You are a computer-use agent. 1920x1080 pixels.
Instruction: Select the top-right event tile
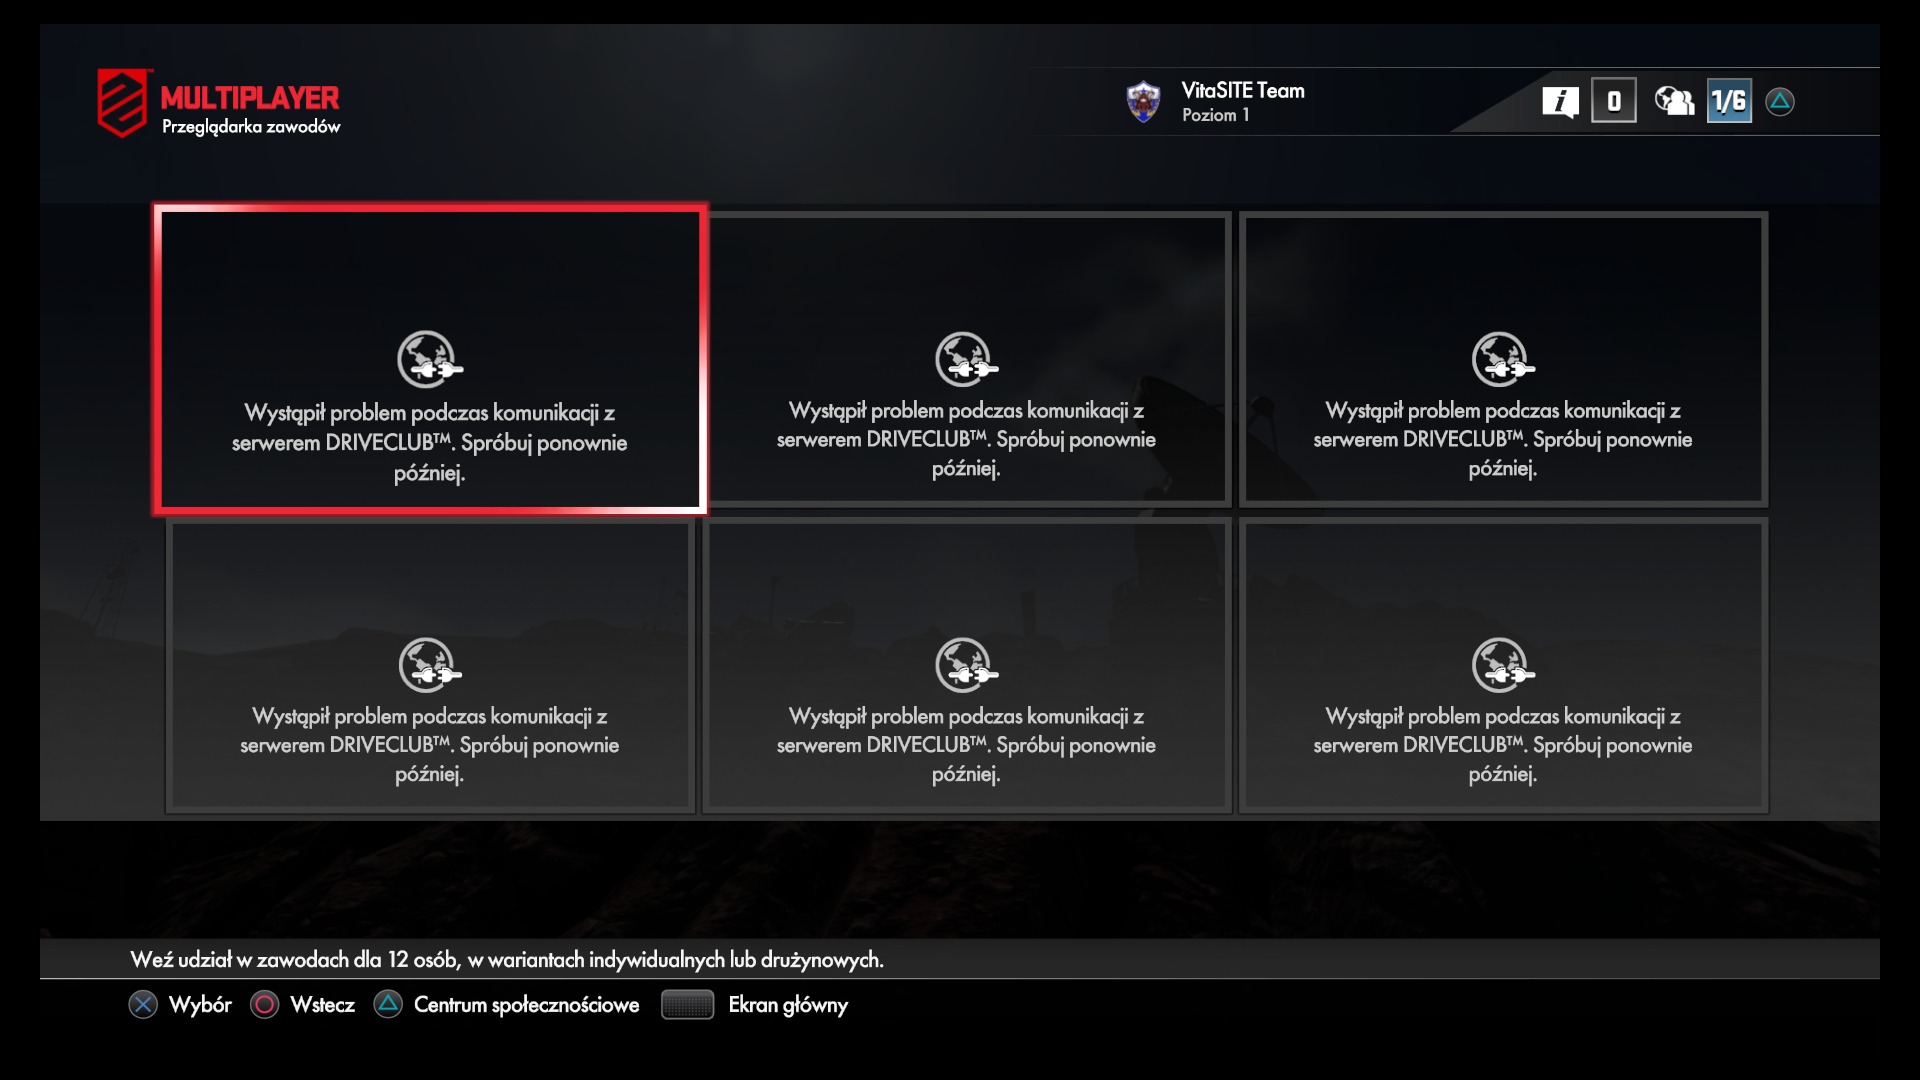[x=1503, y=359]
